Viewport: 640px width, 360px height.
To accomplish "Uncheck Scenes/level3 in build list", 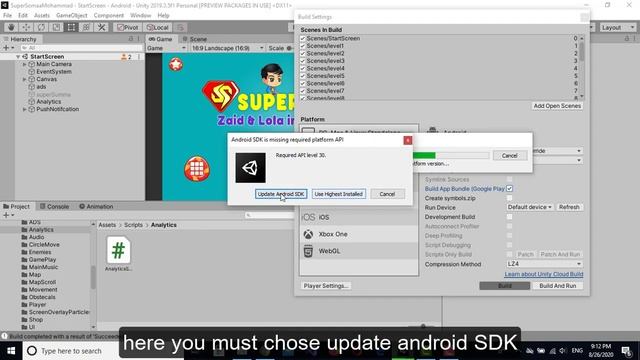I will (x=302, y=61).
